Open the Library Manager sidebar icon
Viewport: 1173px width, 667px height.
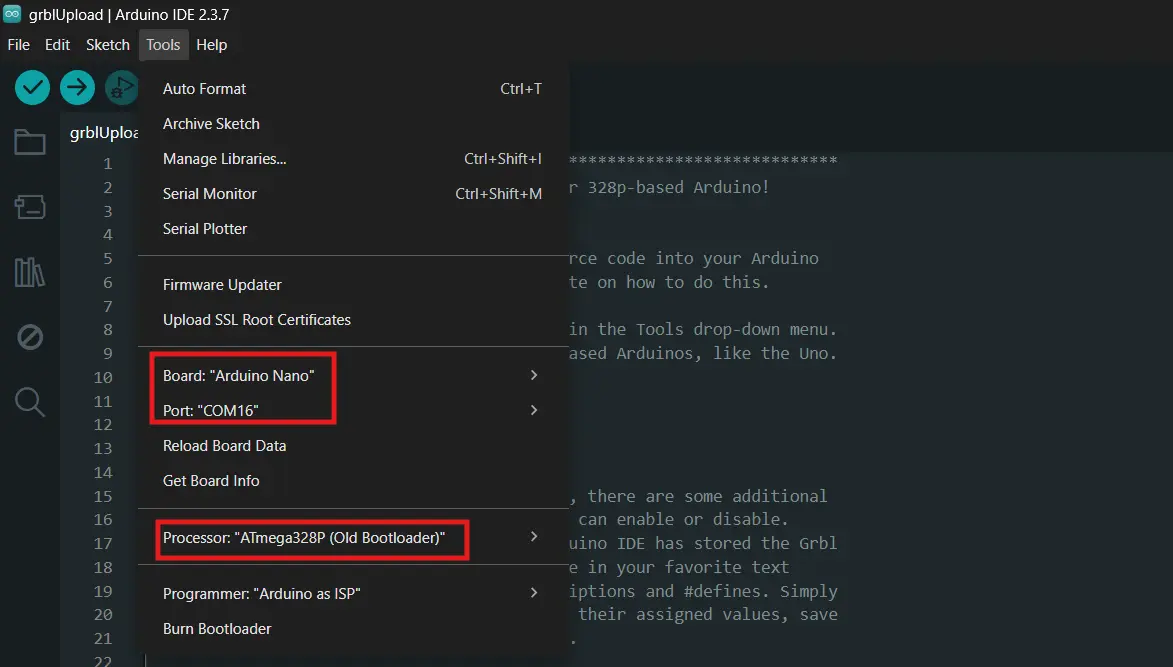tap(30, 272)
